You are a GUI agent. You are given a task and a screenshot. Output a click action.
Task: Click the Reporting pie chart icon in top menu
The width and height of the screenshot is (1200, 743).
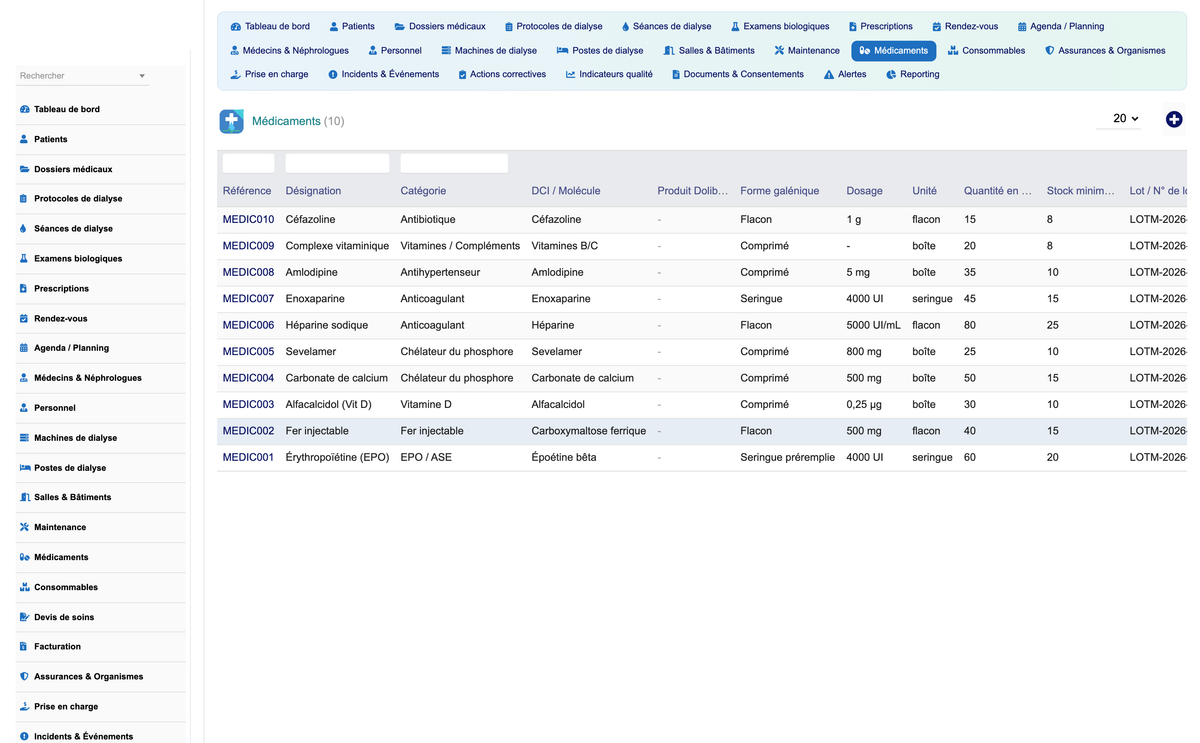click(x=891, y=74)
